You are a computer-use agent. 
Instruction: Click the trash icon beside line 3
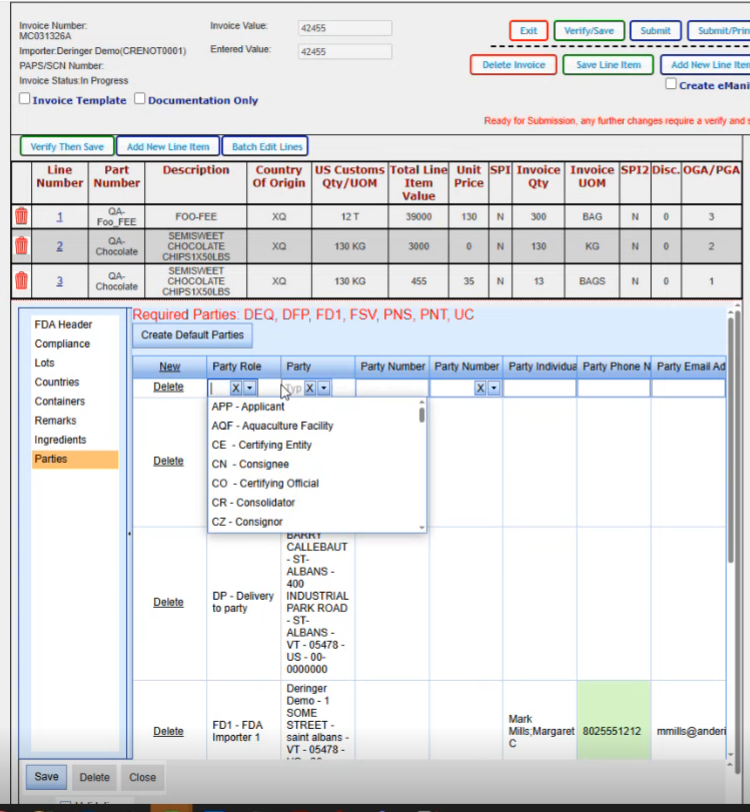tap(21, 281)
